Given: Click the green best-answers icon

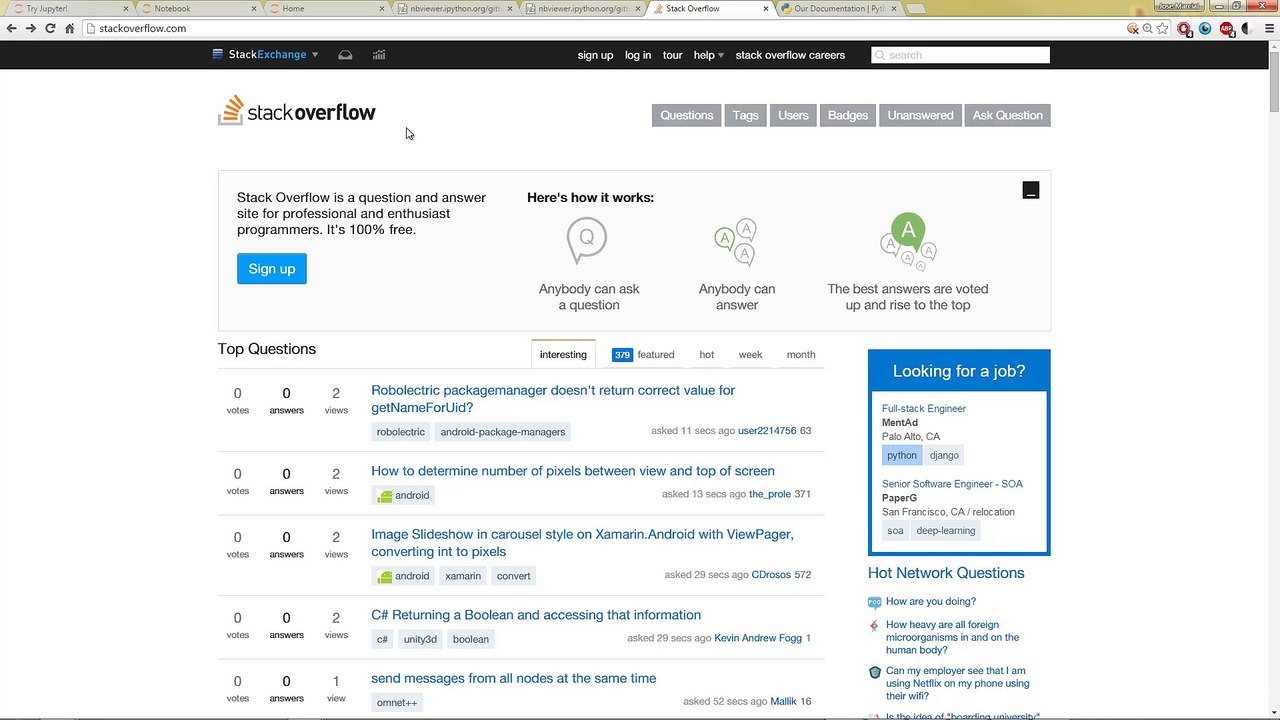Looking at the screenshot, I should 908,241.
